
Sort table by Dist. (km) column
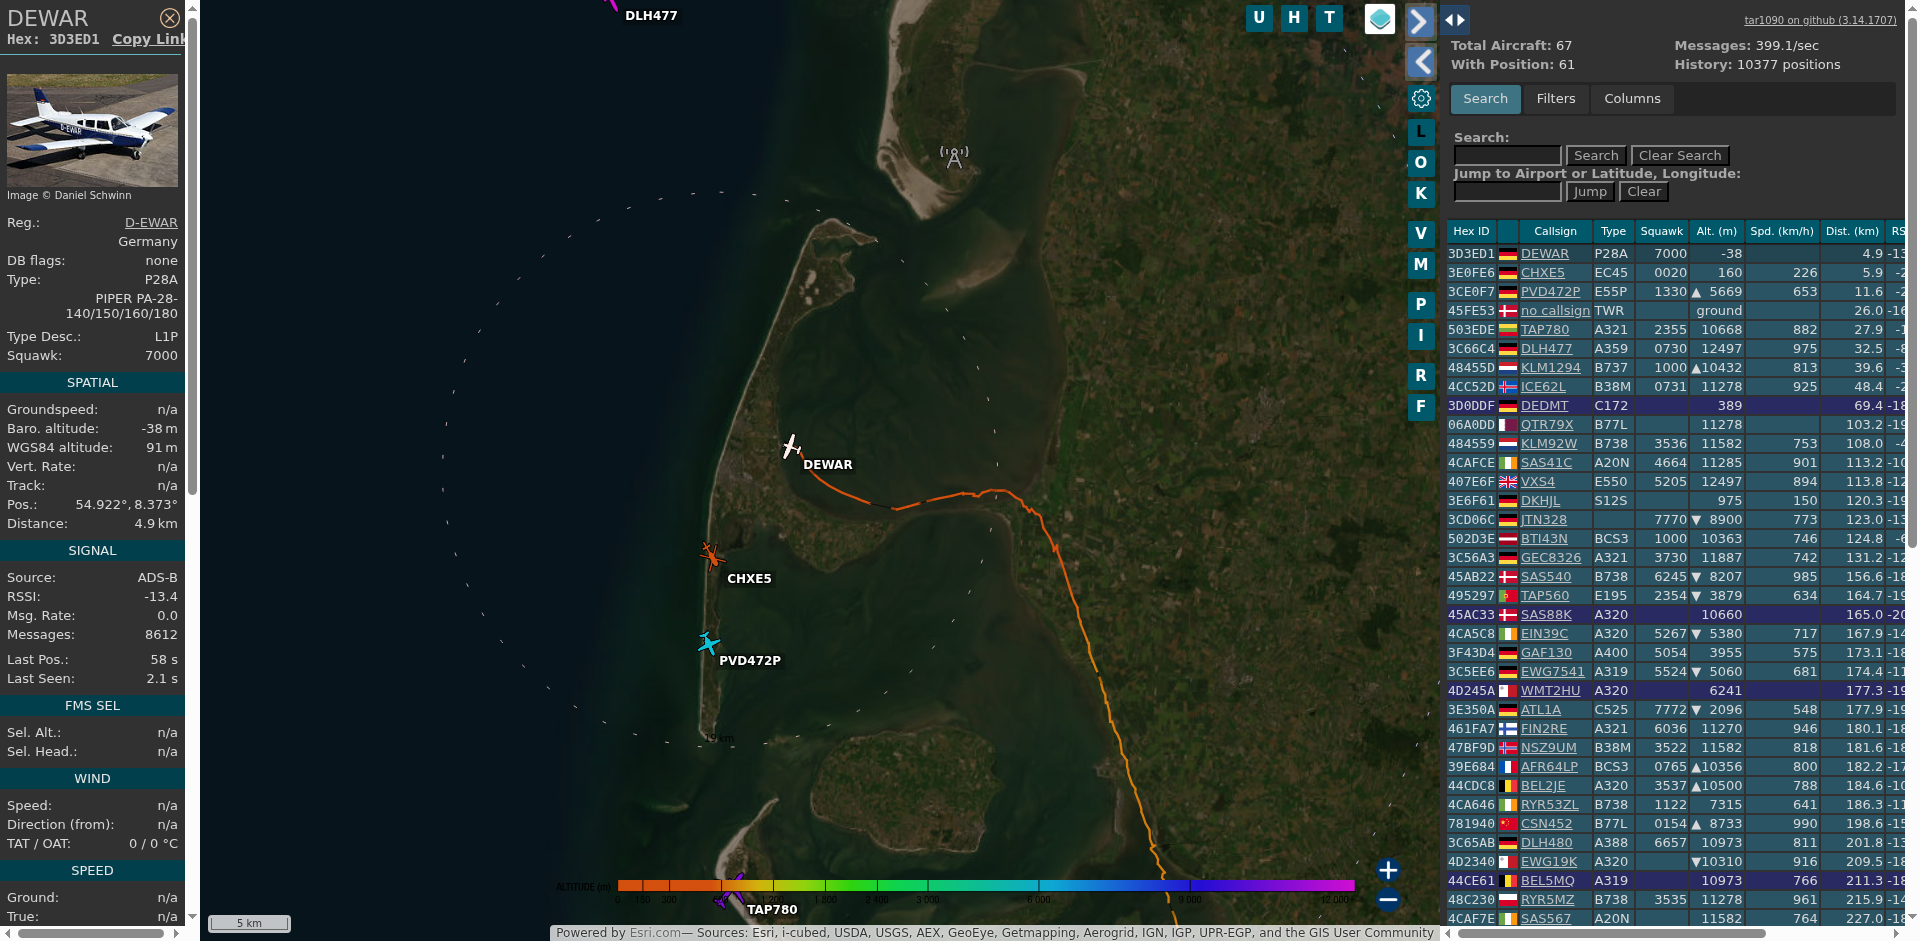tap(1852, 232)
